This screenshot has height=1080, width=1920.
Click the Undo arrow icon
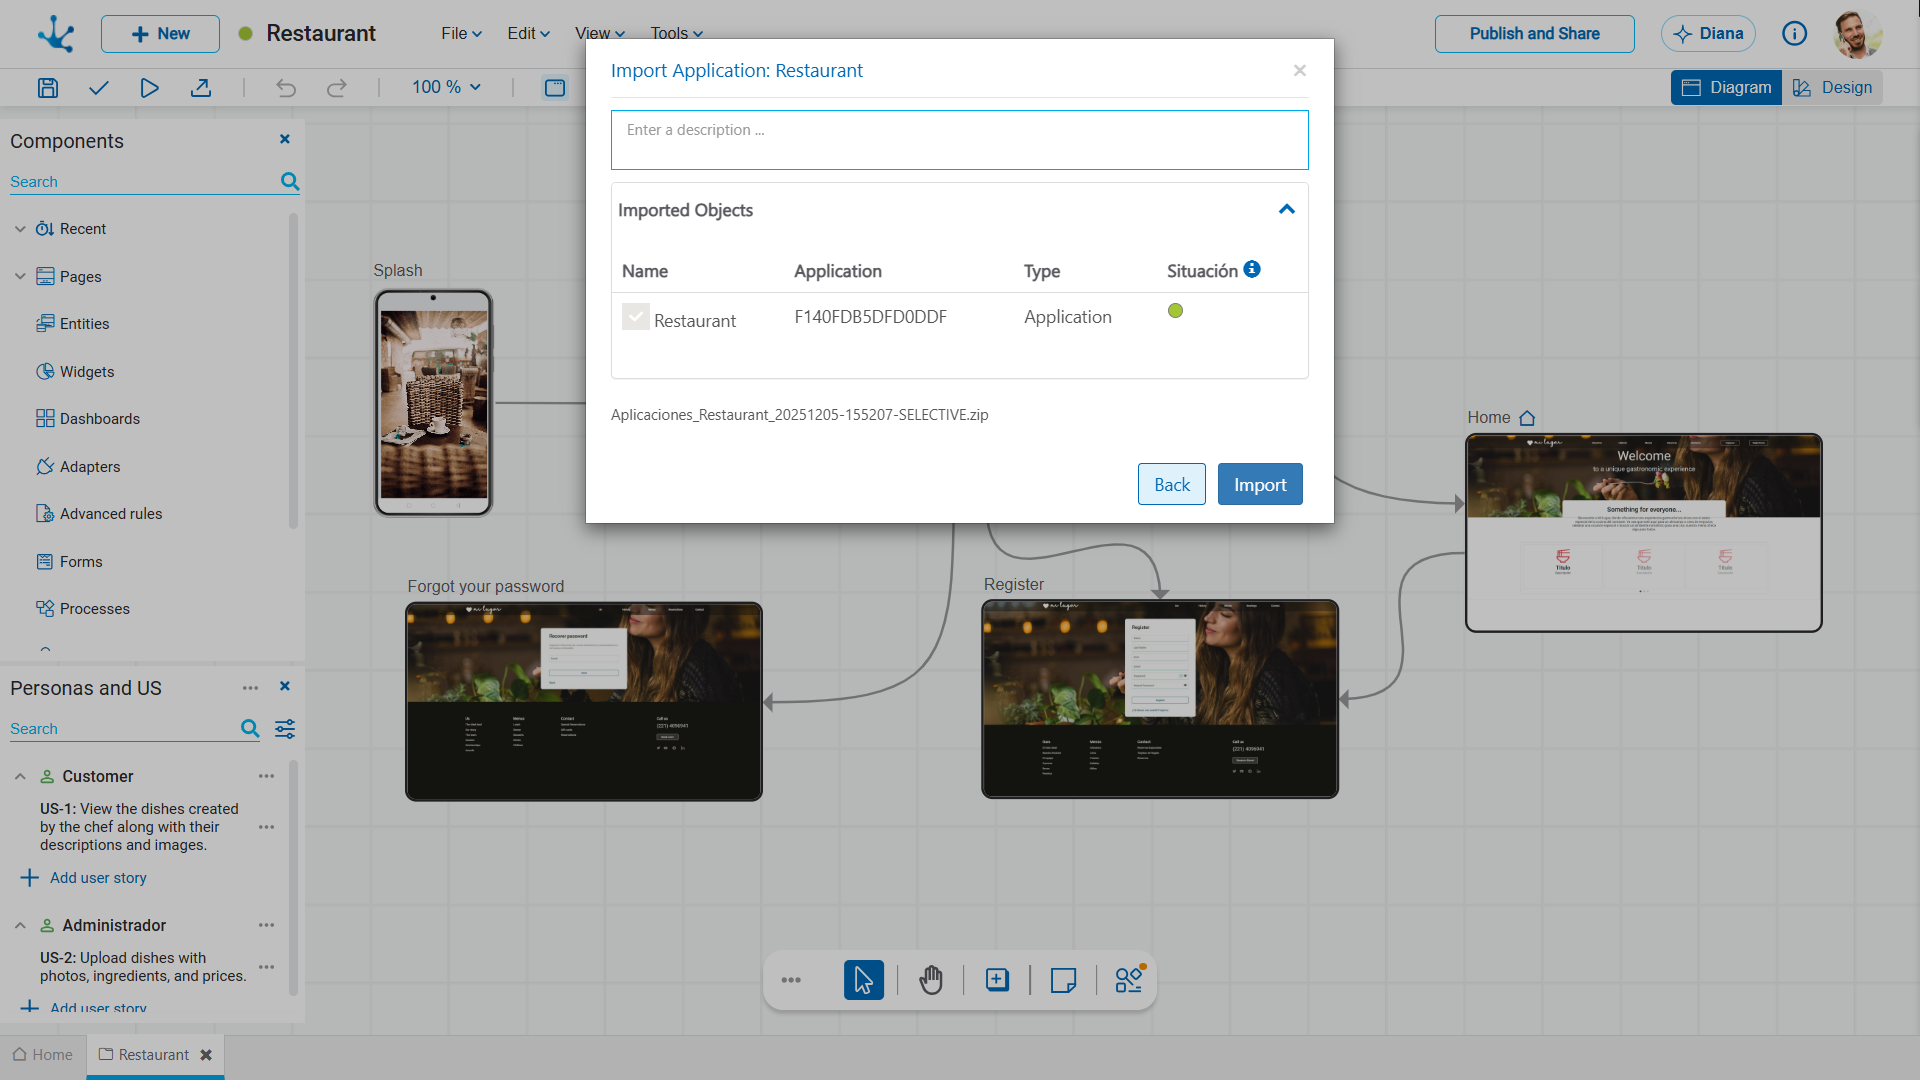tap(286, 88)
